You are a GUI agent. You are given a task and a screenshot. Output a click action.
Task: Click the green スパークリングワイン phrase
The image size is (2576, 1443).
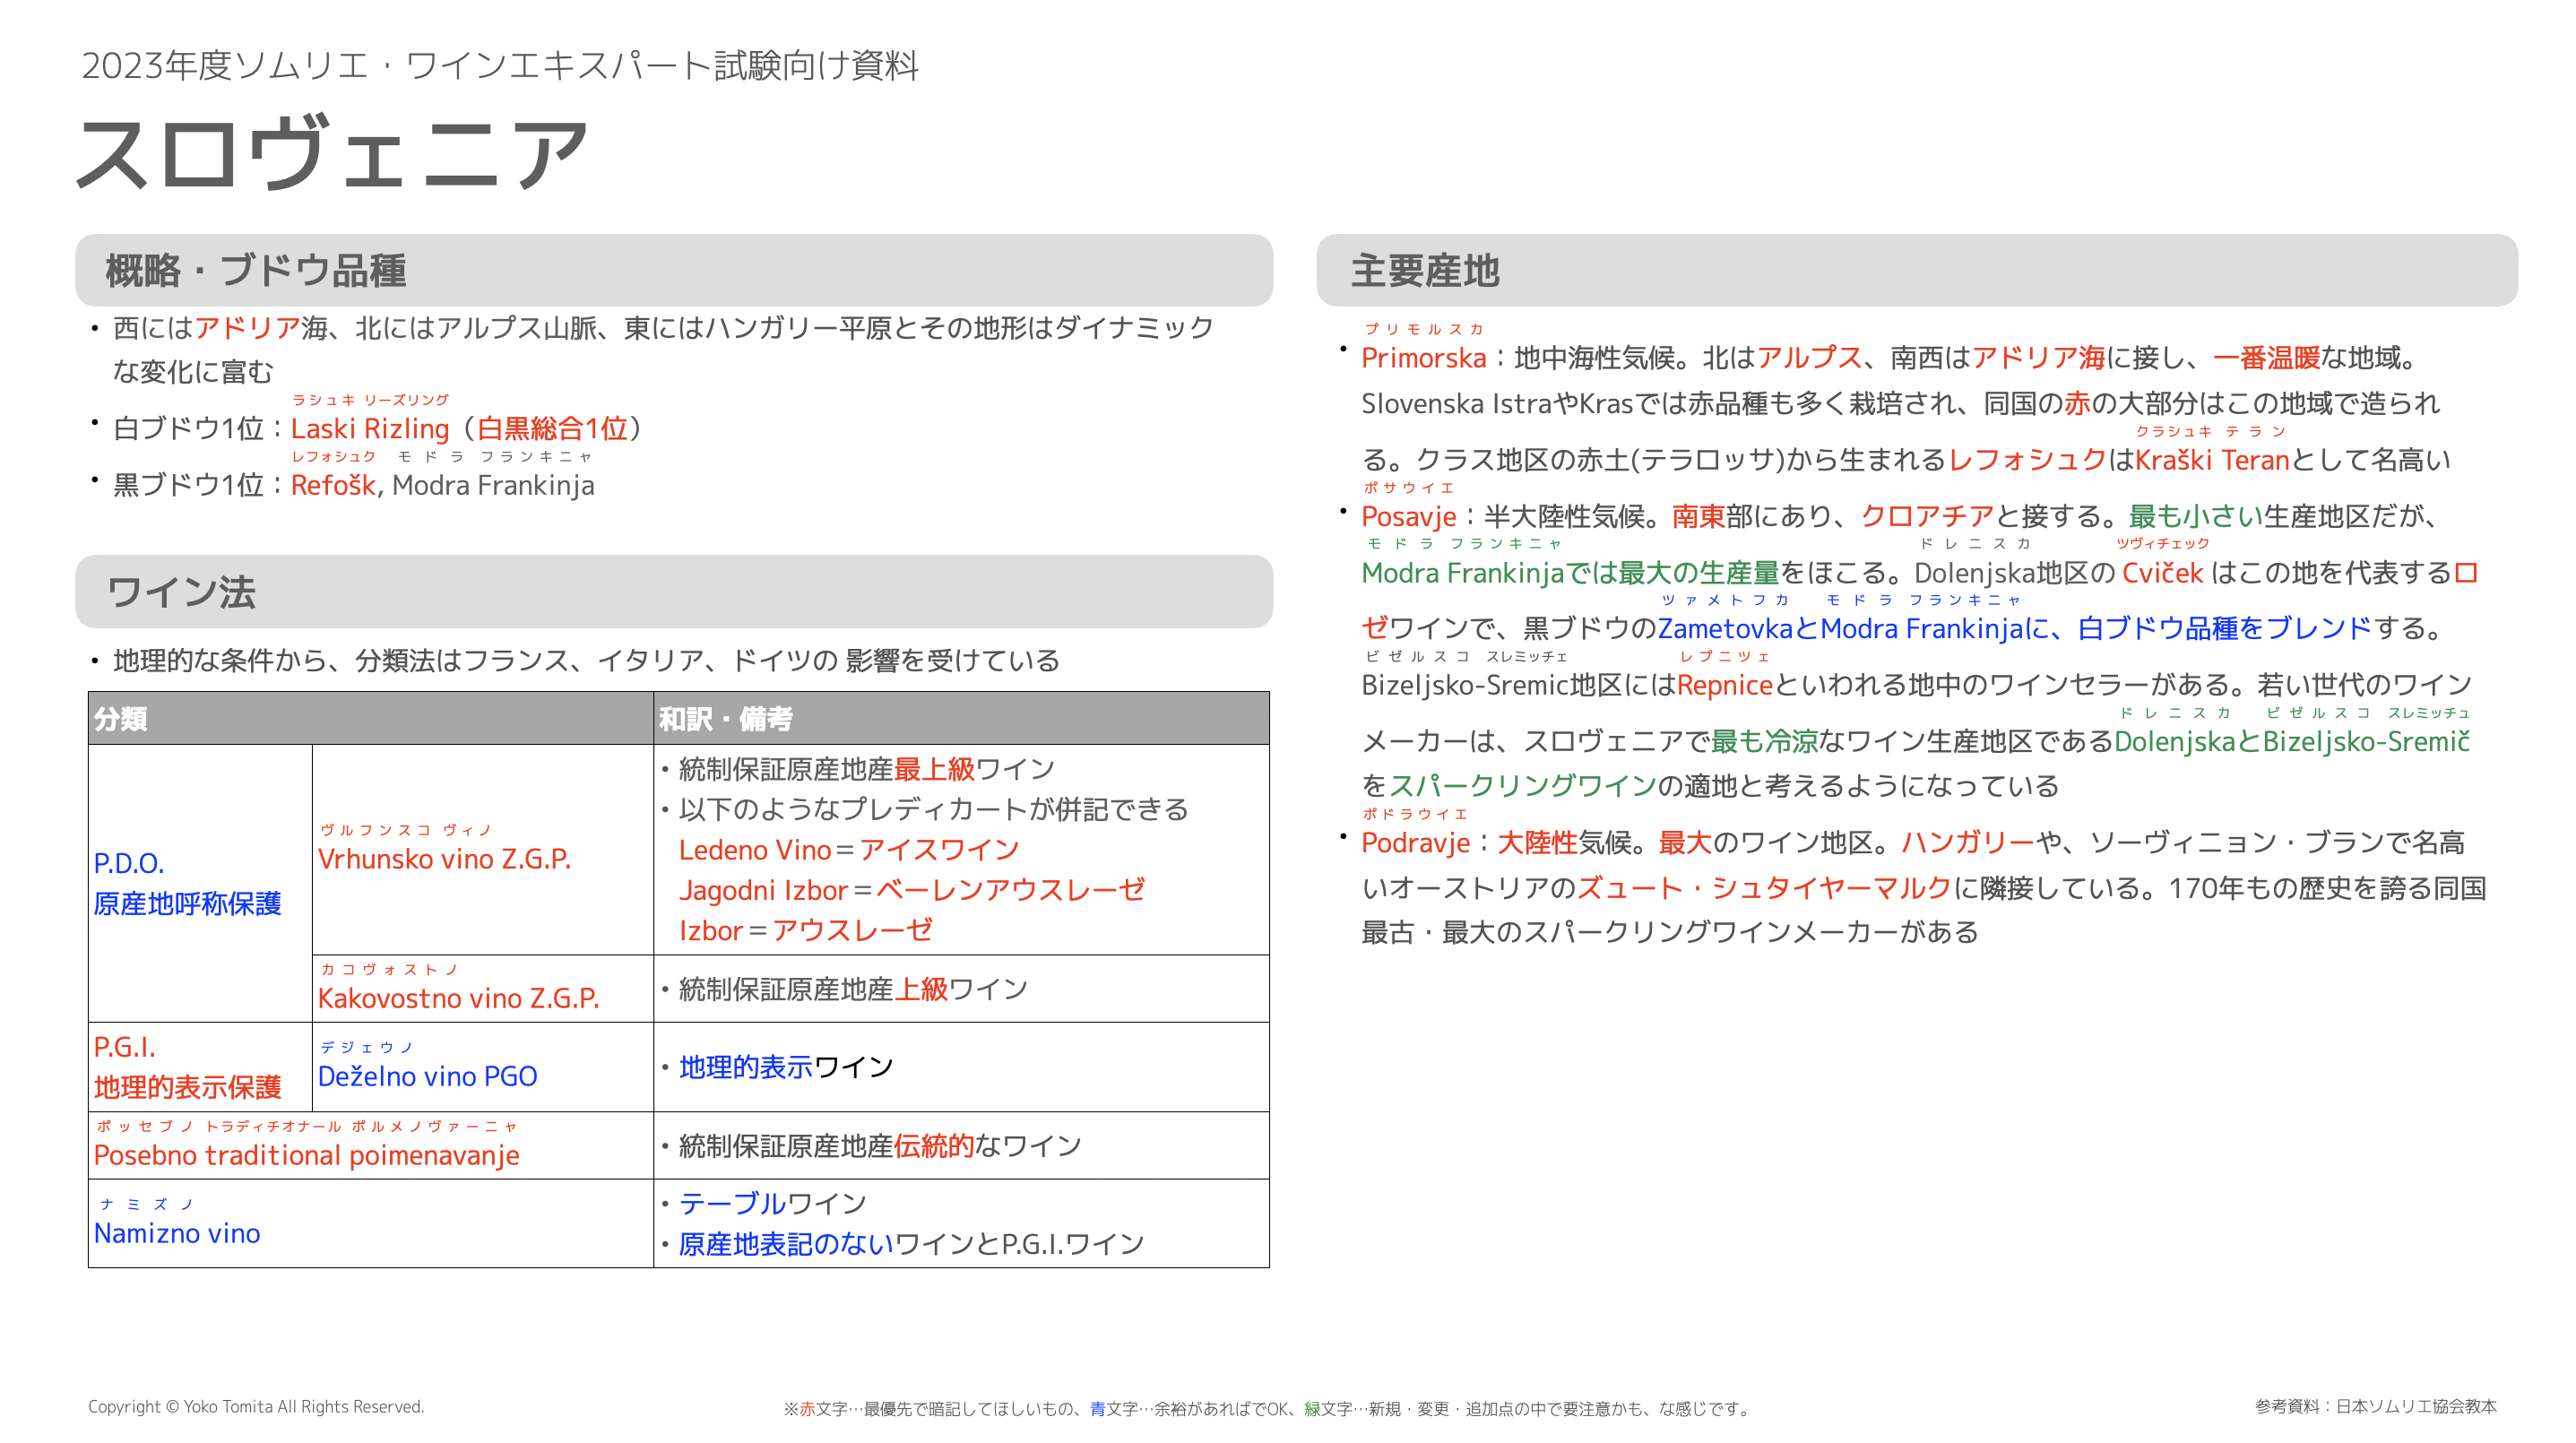point(1522,785)
